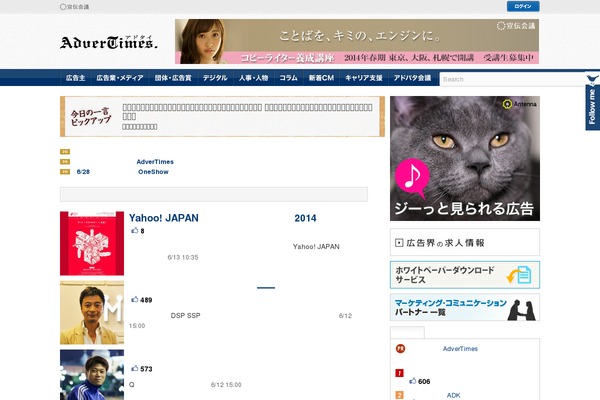Open ホワイトペーパーダウンロードサービス banner

coord(465,275)
